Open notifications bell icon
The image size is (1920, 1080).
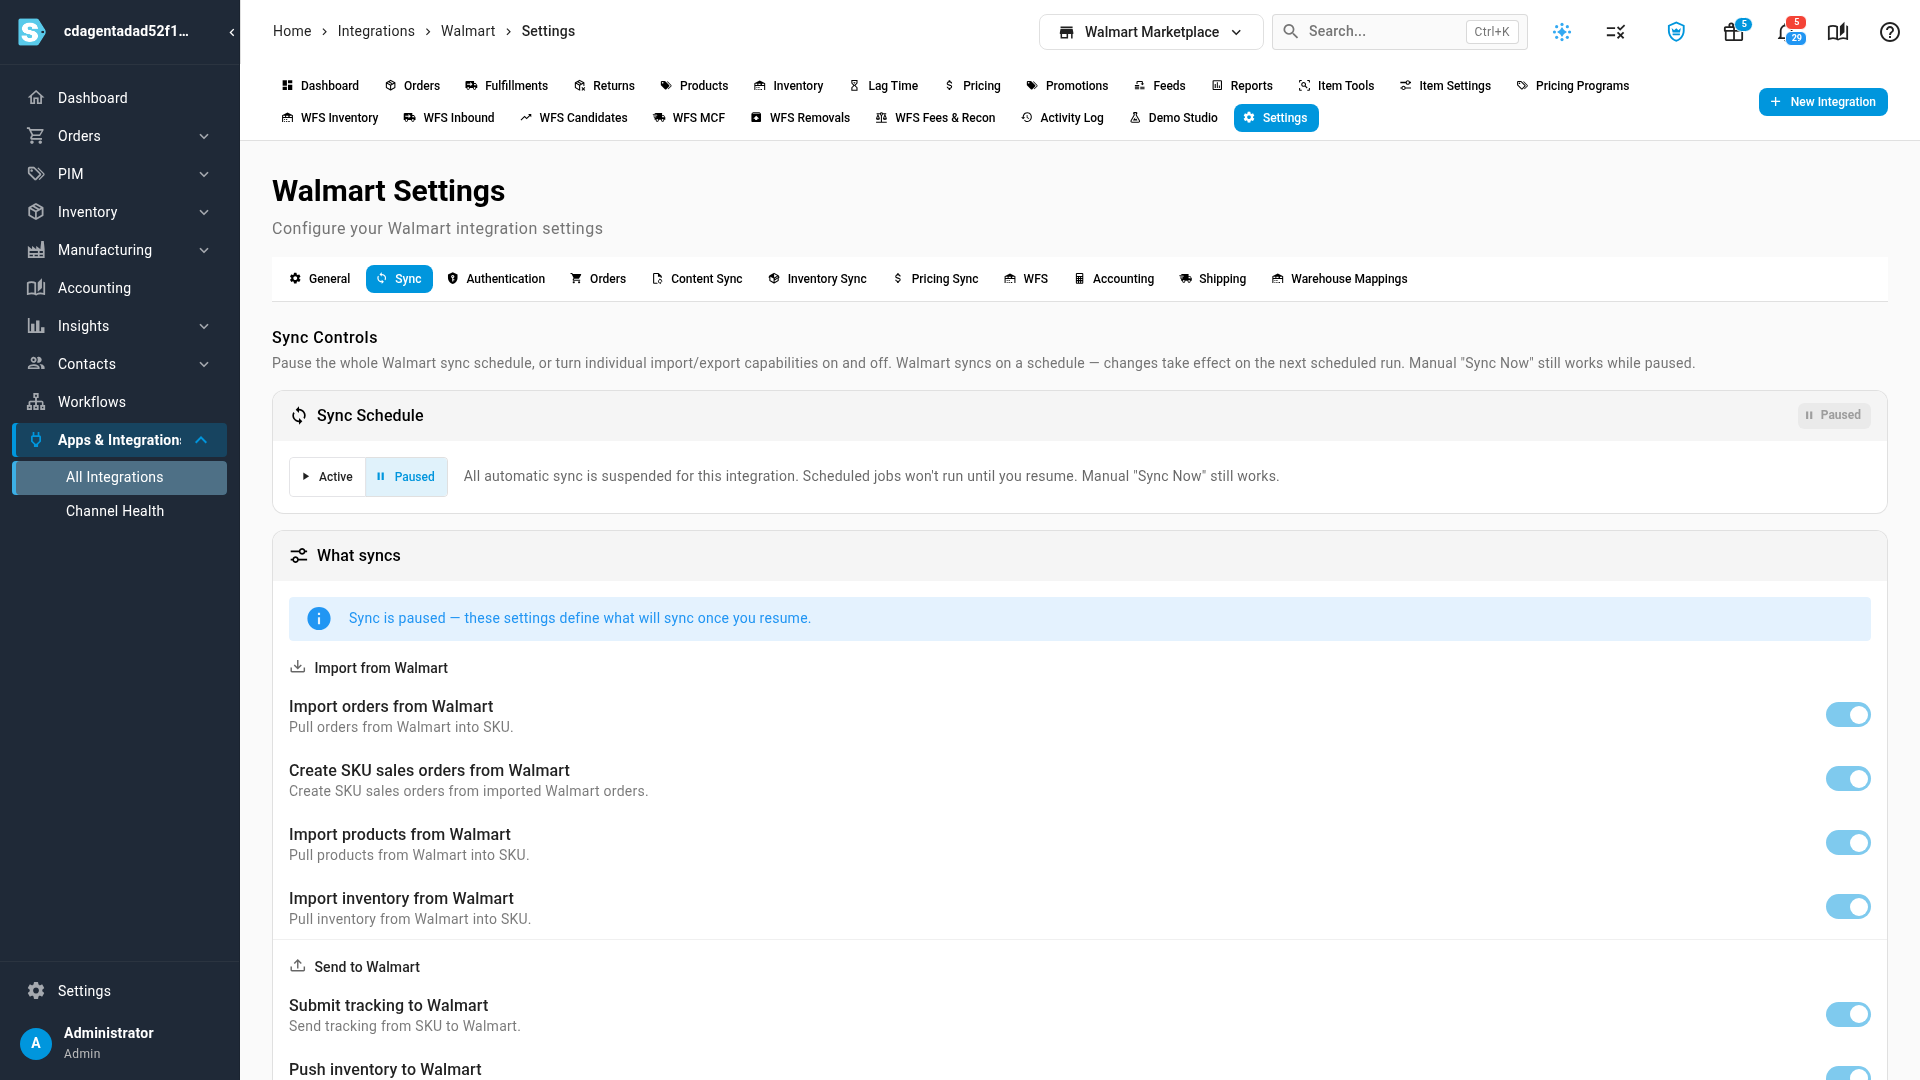(x=1788, y=32)
